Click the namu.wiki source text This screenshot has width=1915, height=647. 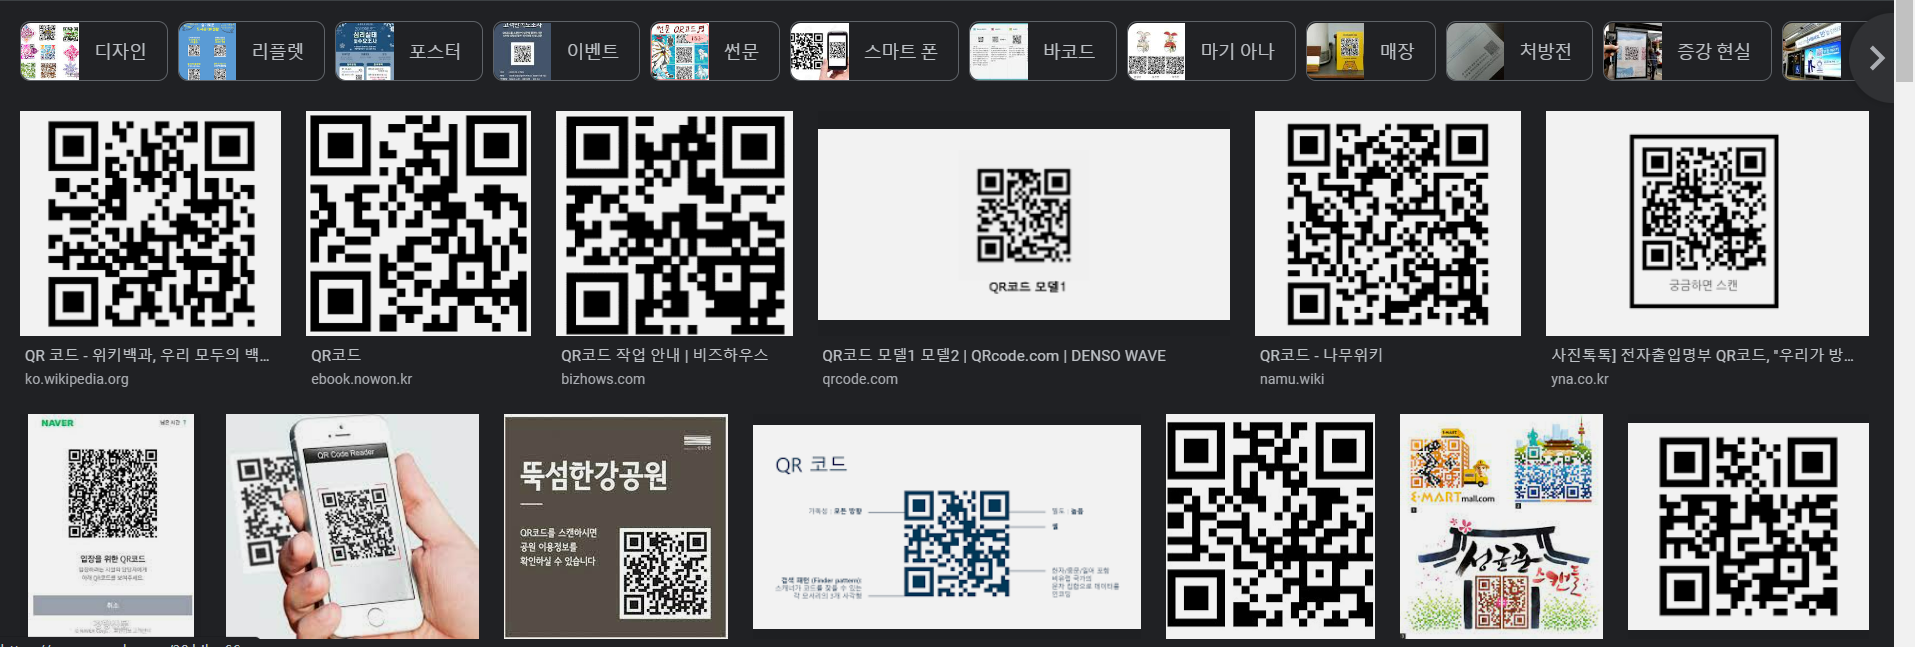click(x=1292, y=379)
